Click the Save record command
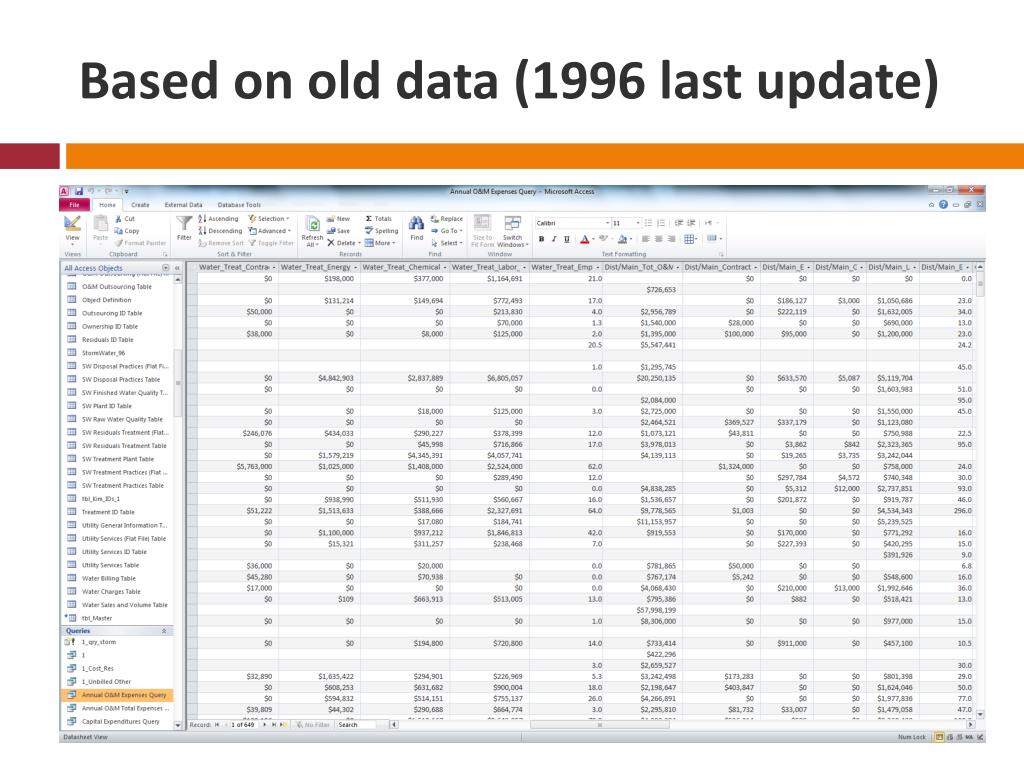This screenshot has width=1024, height=768. (338, 231)
